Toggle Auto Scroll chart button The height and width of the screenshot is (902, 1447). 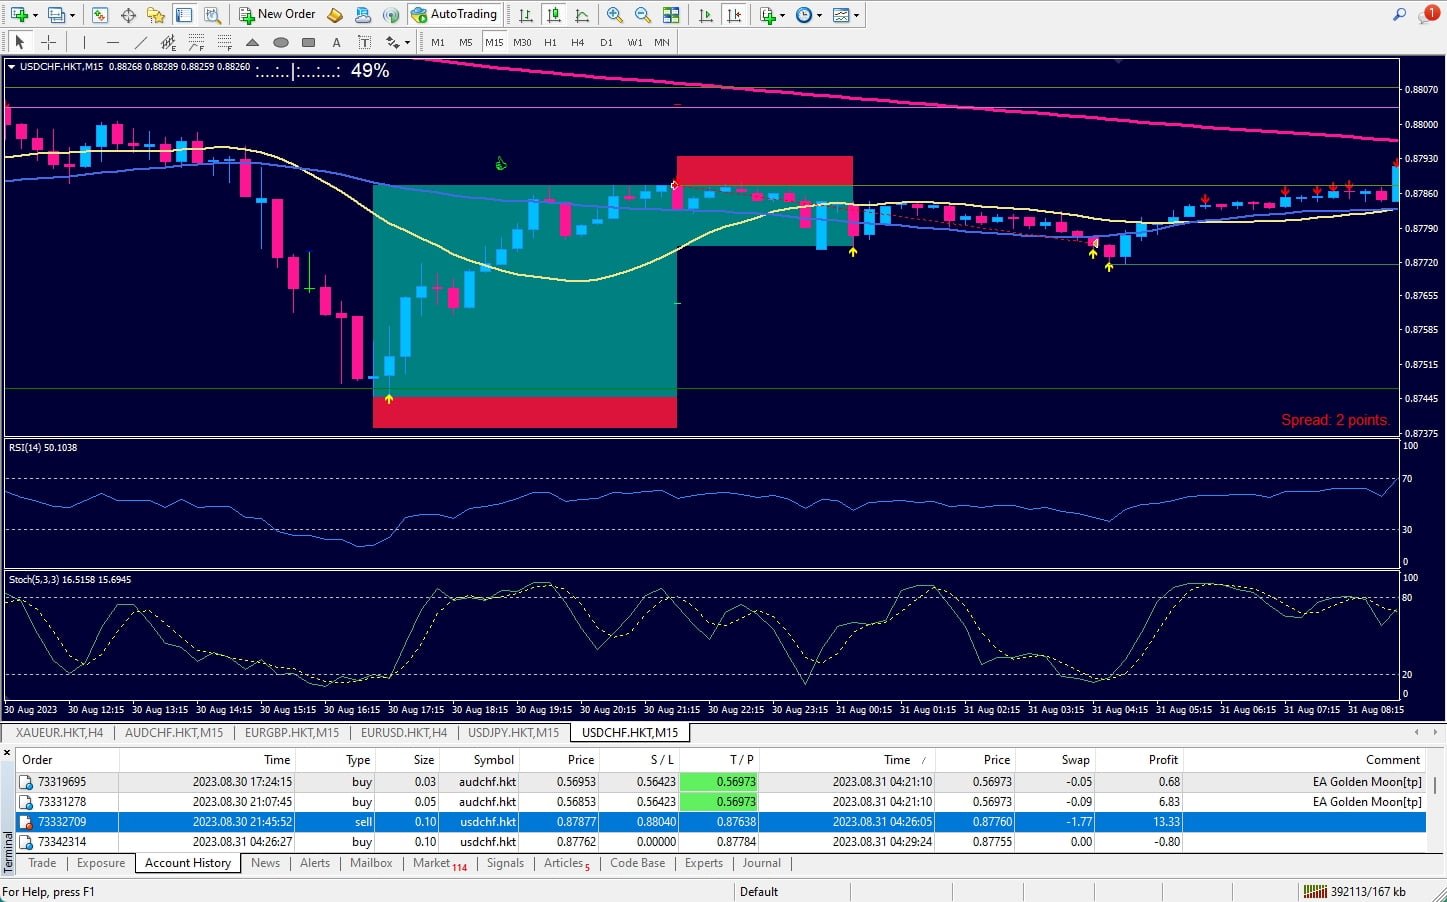coord(706,15)
